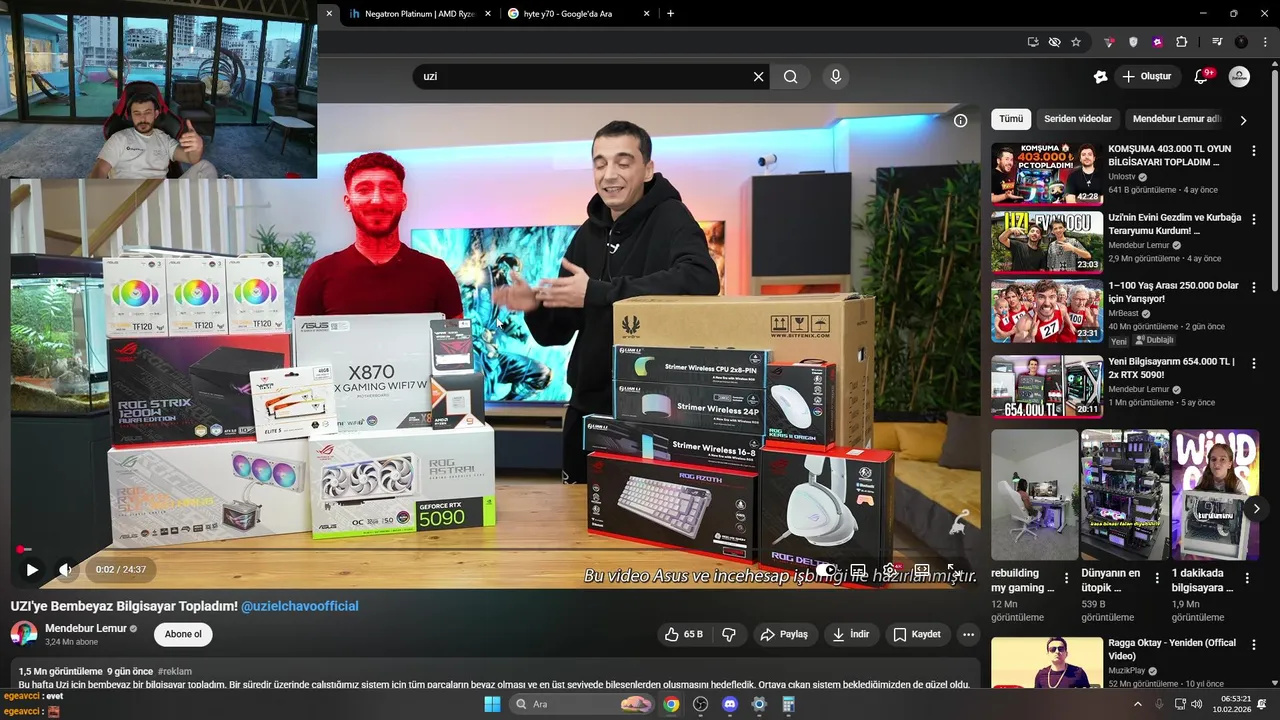This screenshot has width=1280, height=720.
Task: Open the 'Ragga Oktay - Yeniden' video title
Action: 1172,649
